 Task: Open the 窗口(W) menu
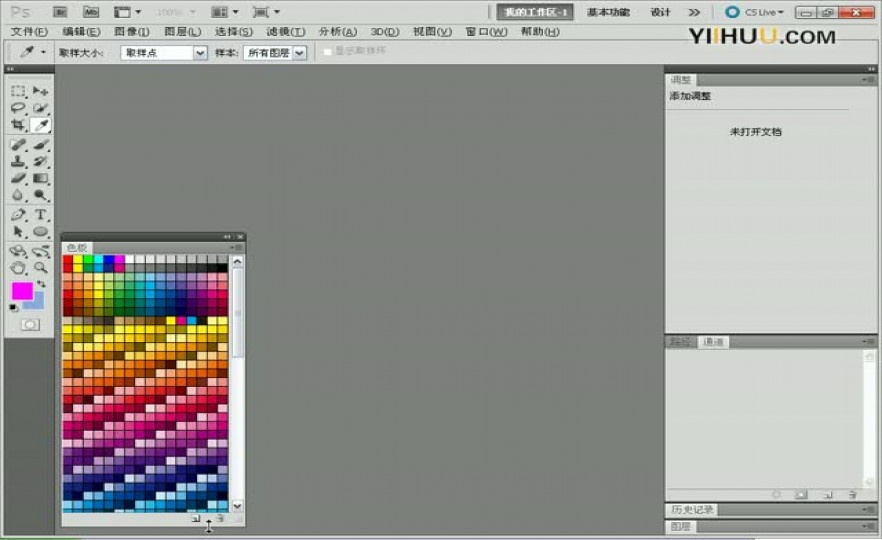click(486, 32)
